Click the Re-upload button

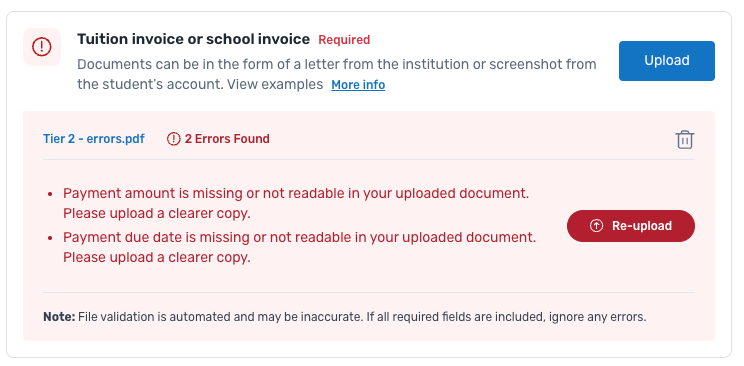(631, 226)
